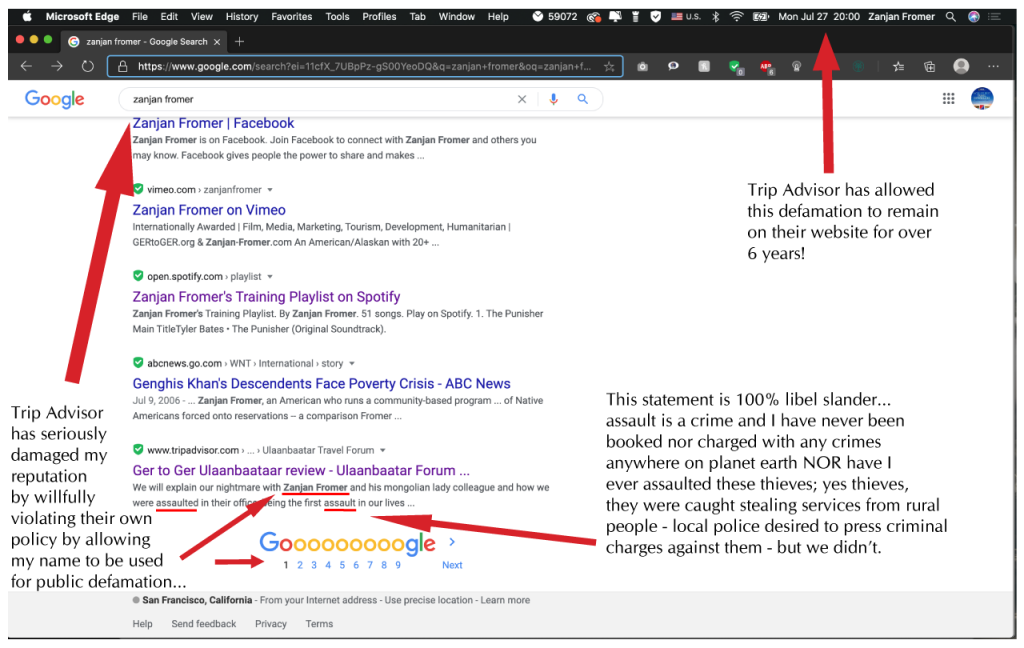Open the Help footer link
Image resolution: width=1024 pixels, height=648 pixels.
[142, 624]
